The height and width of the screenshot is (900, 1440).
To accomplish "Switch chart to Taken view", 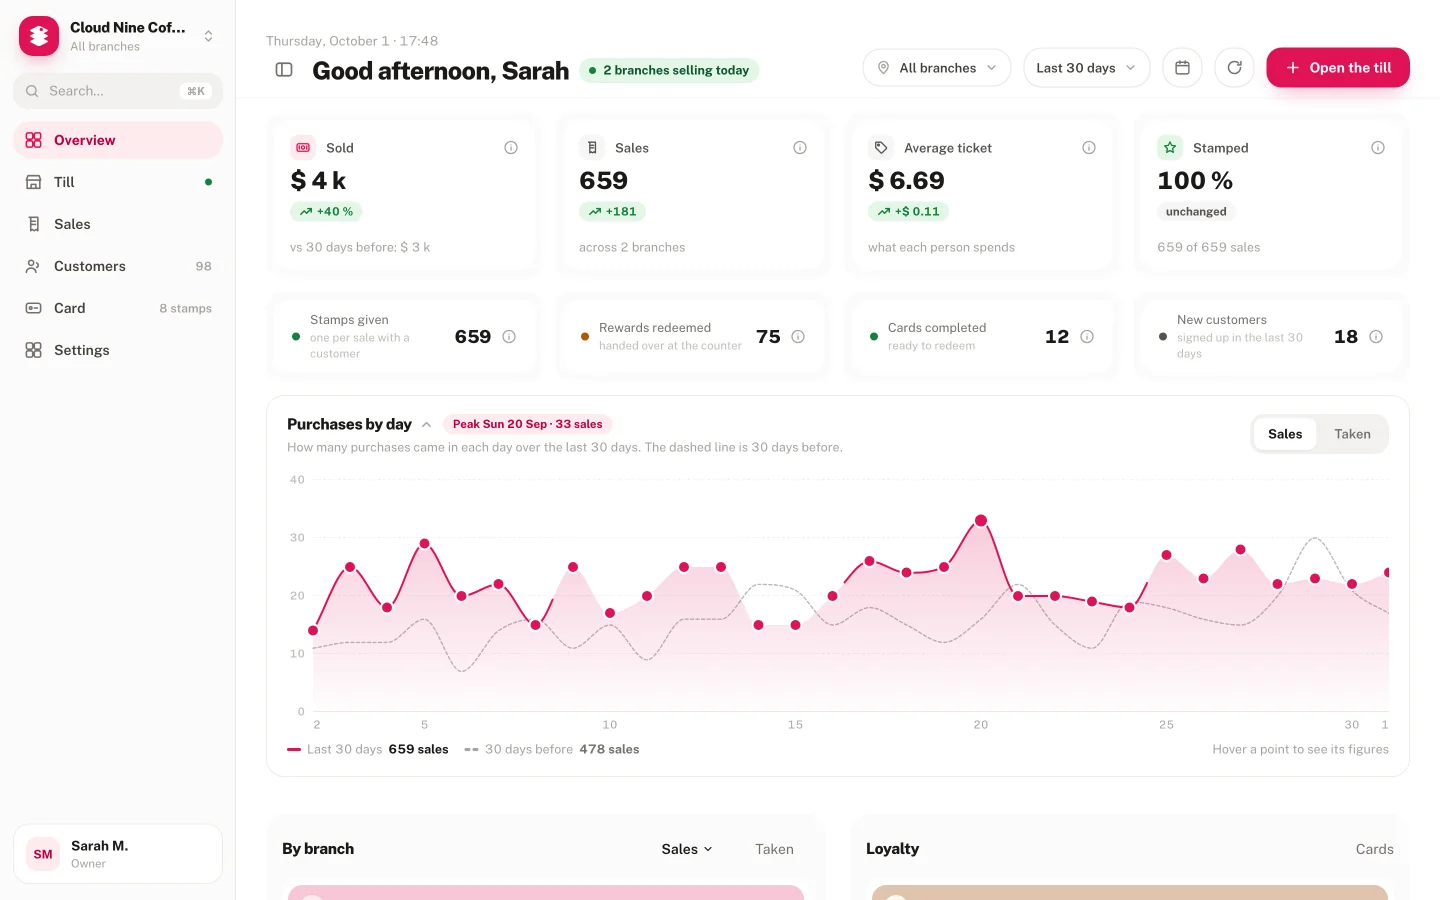I will click(1352, 434).
